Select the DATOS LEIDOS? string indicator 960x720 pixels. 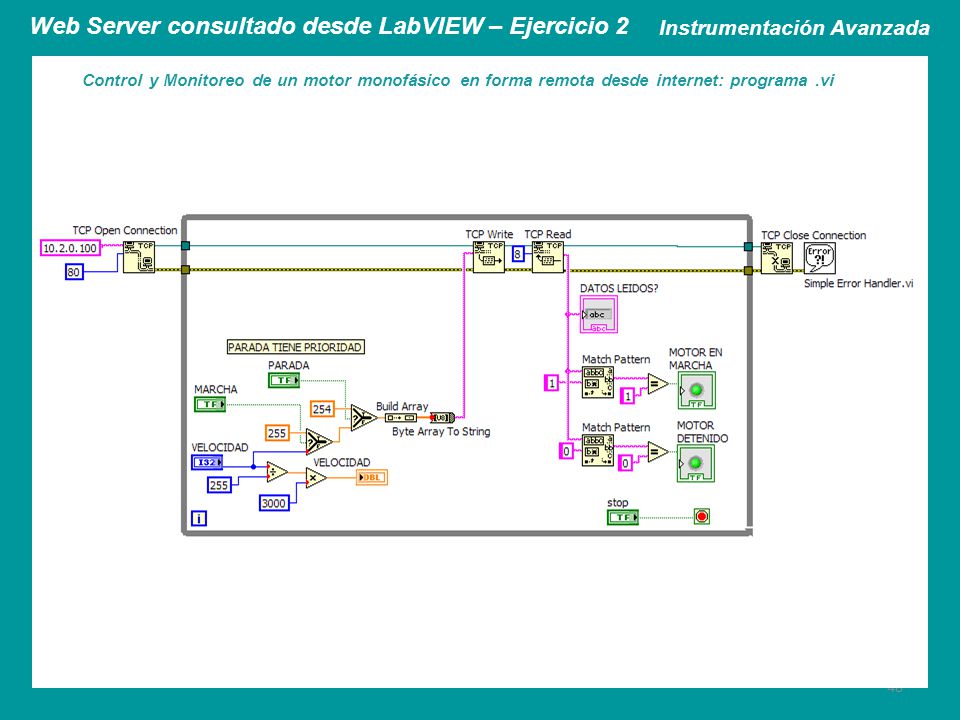[598, 315]
